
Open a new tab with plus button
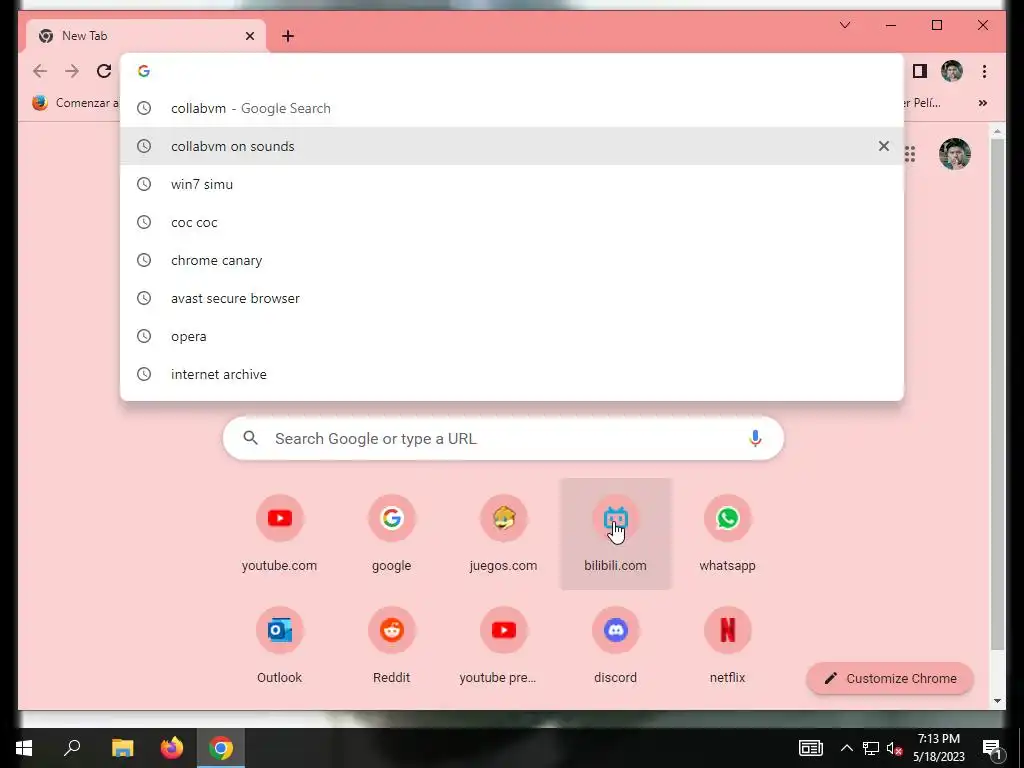click(x=288, y=36)
